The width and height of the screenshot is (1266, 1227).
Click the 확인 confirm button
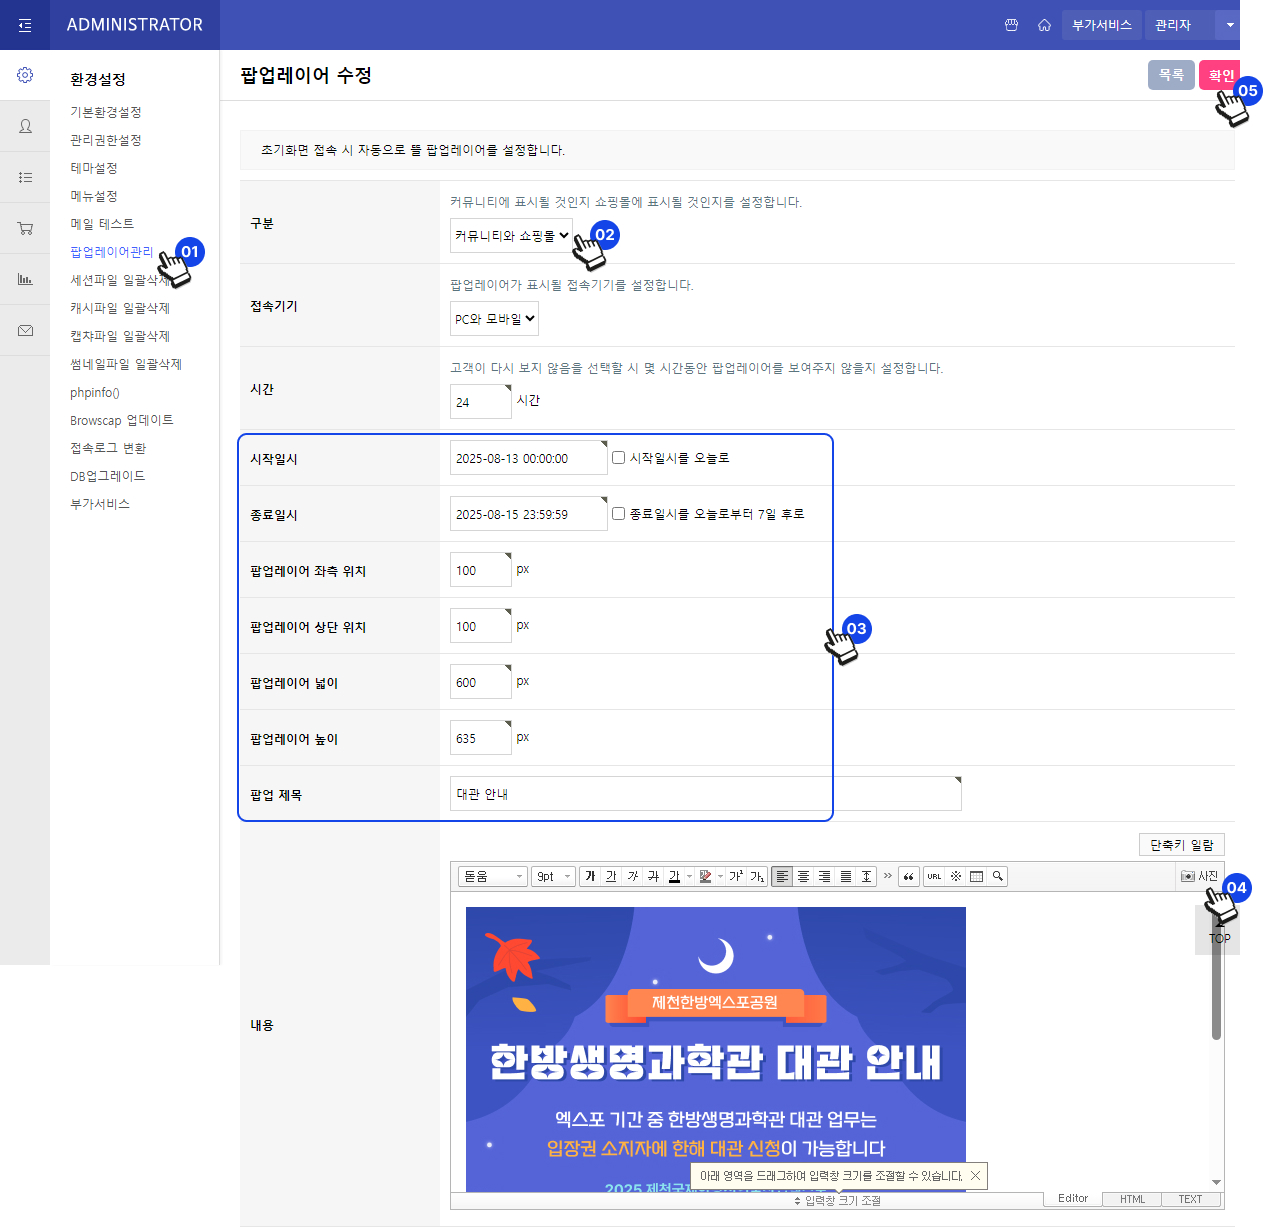tap(1220, 75)
